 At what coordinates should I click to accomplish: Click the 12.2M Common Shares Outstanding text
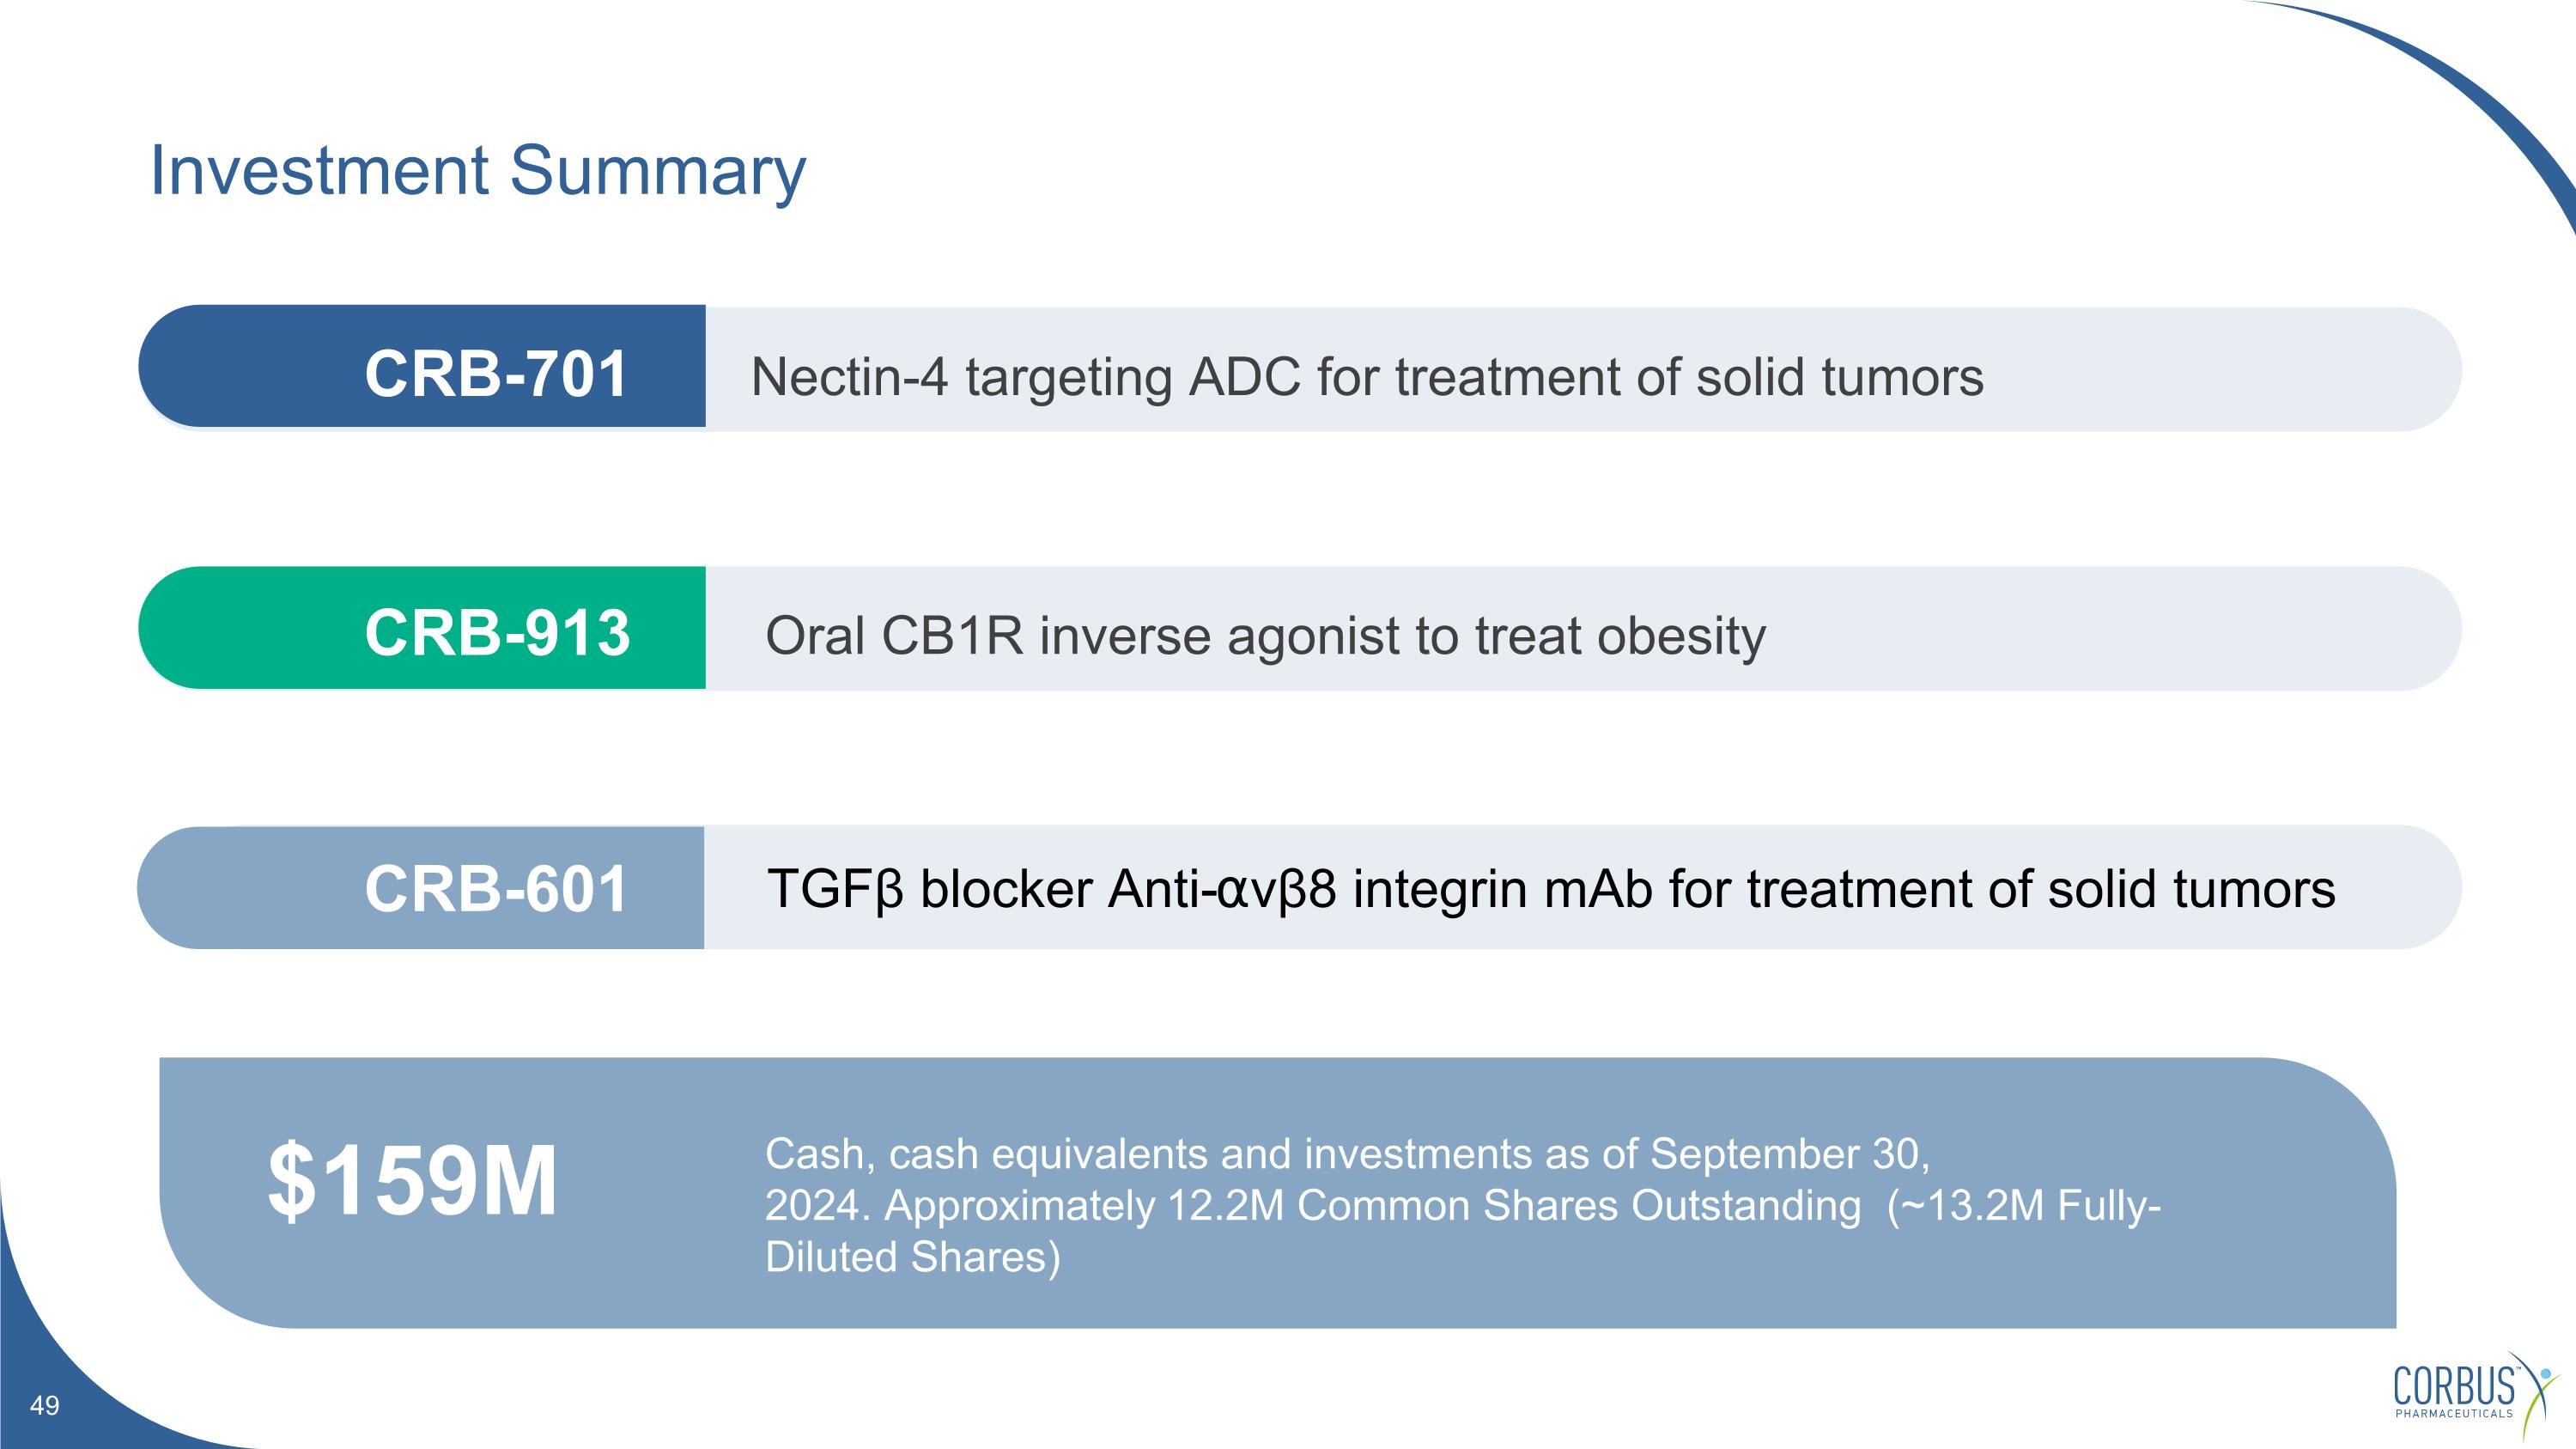1514,1206
